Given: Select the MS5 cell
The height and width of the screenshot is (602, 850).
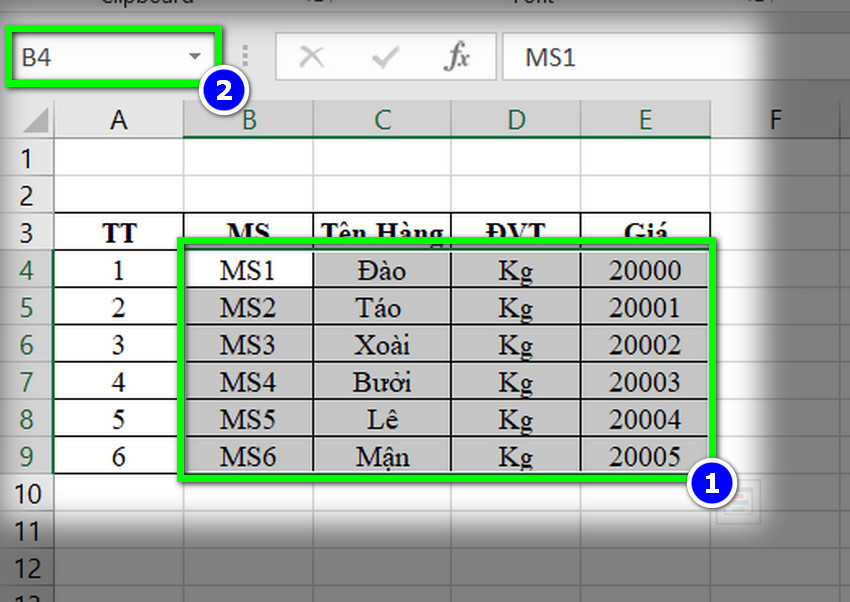Looking at the screenshot, I should click(x=248, y=419).
